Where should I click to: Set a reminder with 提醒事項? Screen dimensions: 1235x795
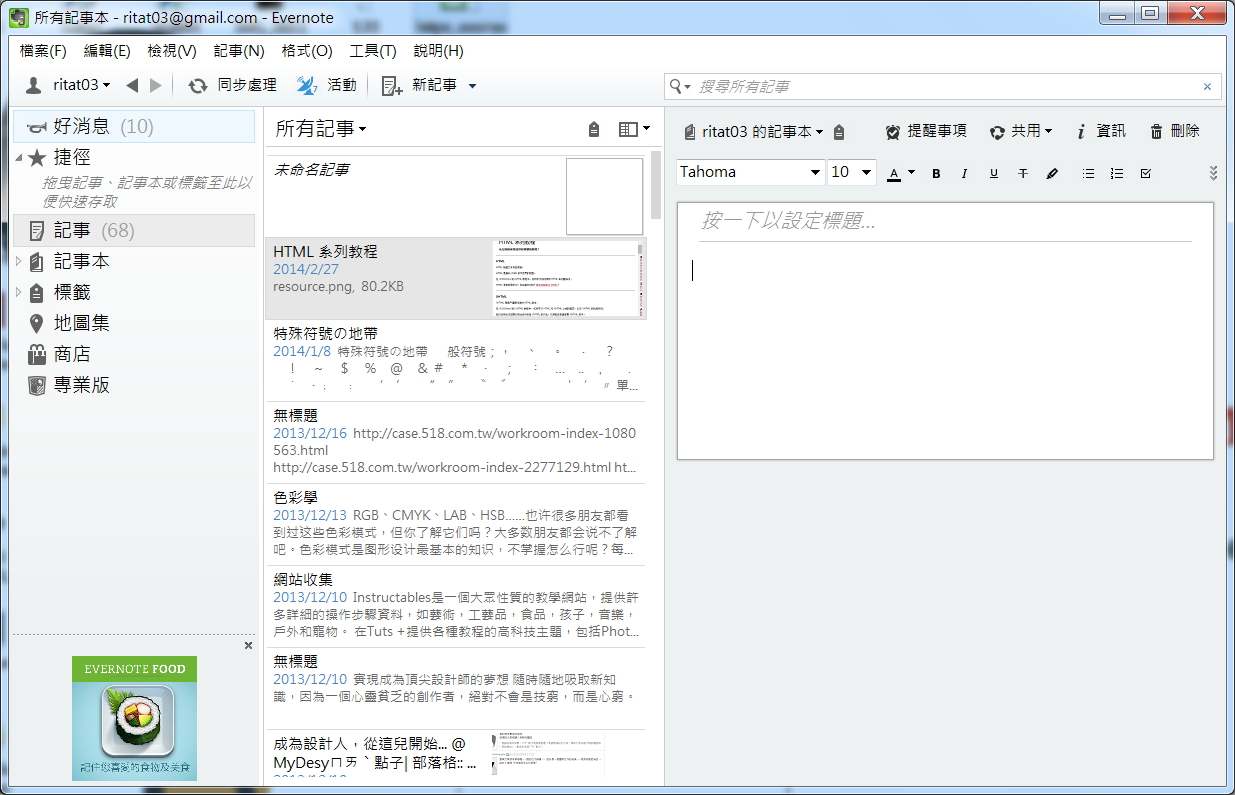[x=926, y=131]
